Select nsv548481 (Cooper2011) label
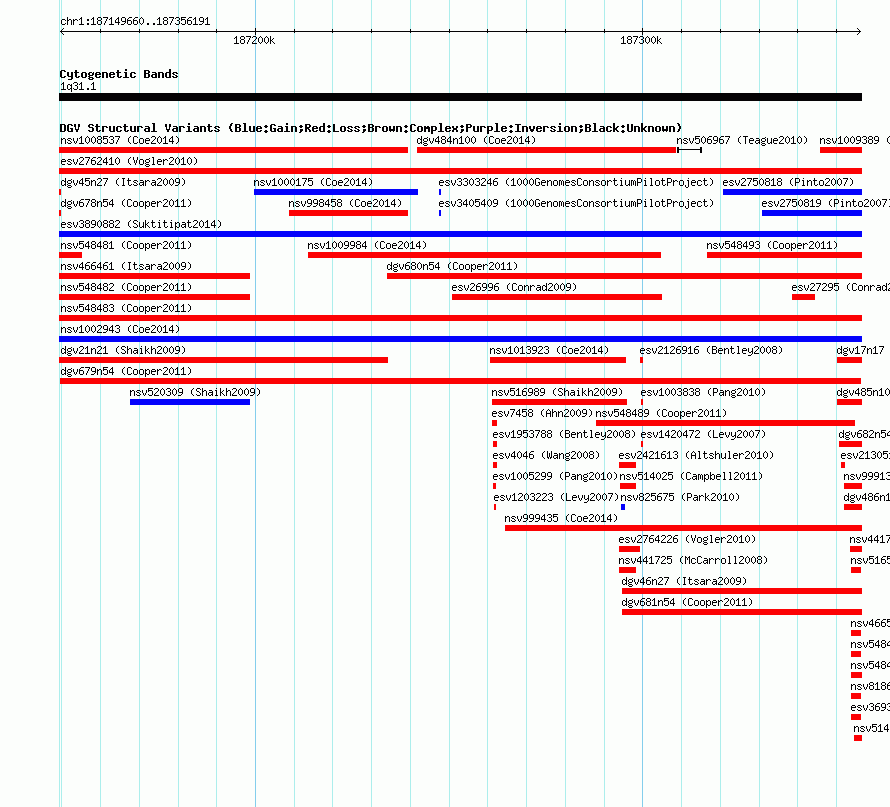This screenshot has width=890, height=807. (x=126, y=245)
